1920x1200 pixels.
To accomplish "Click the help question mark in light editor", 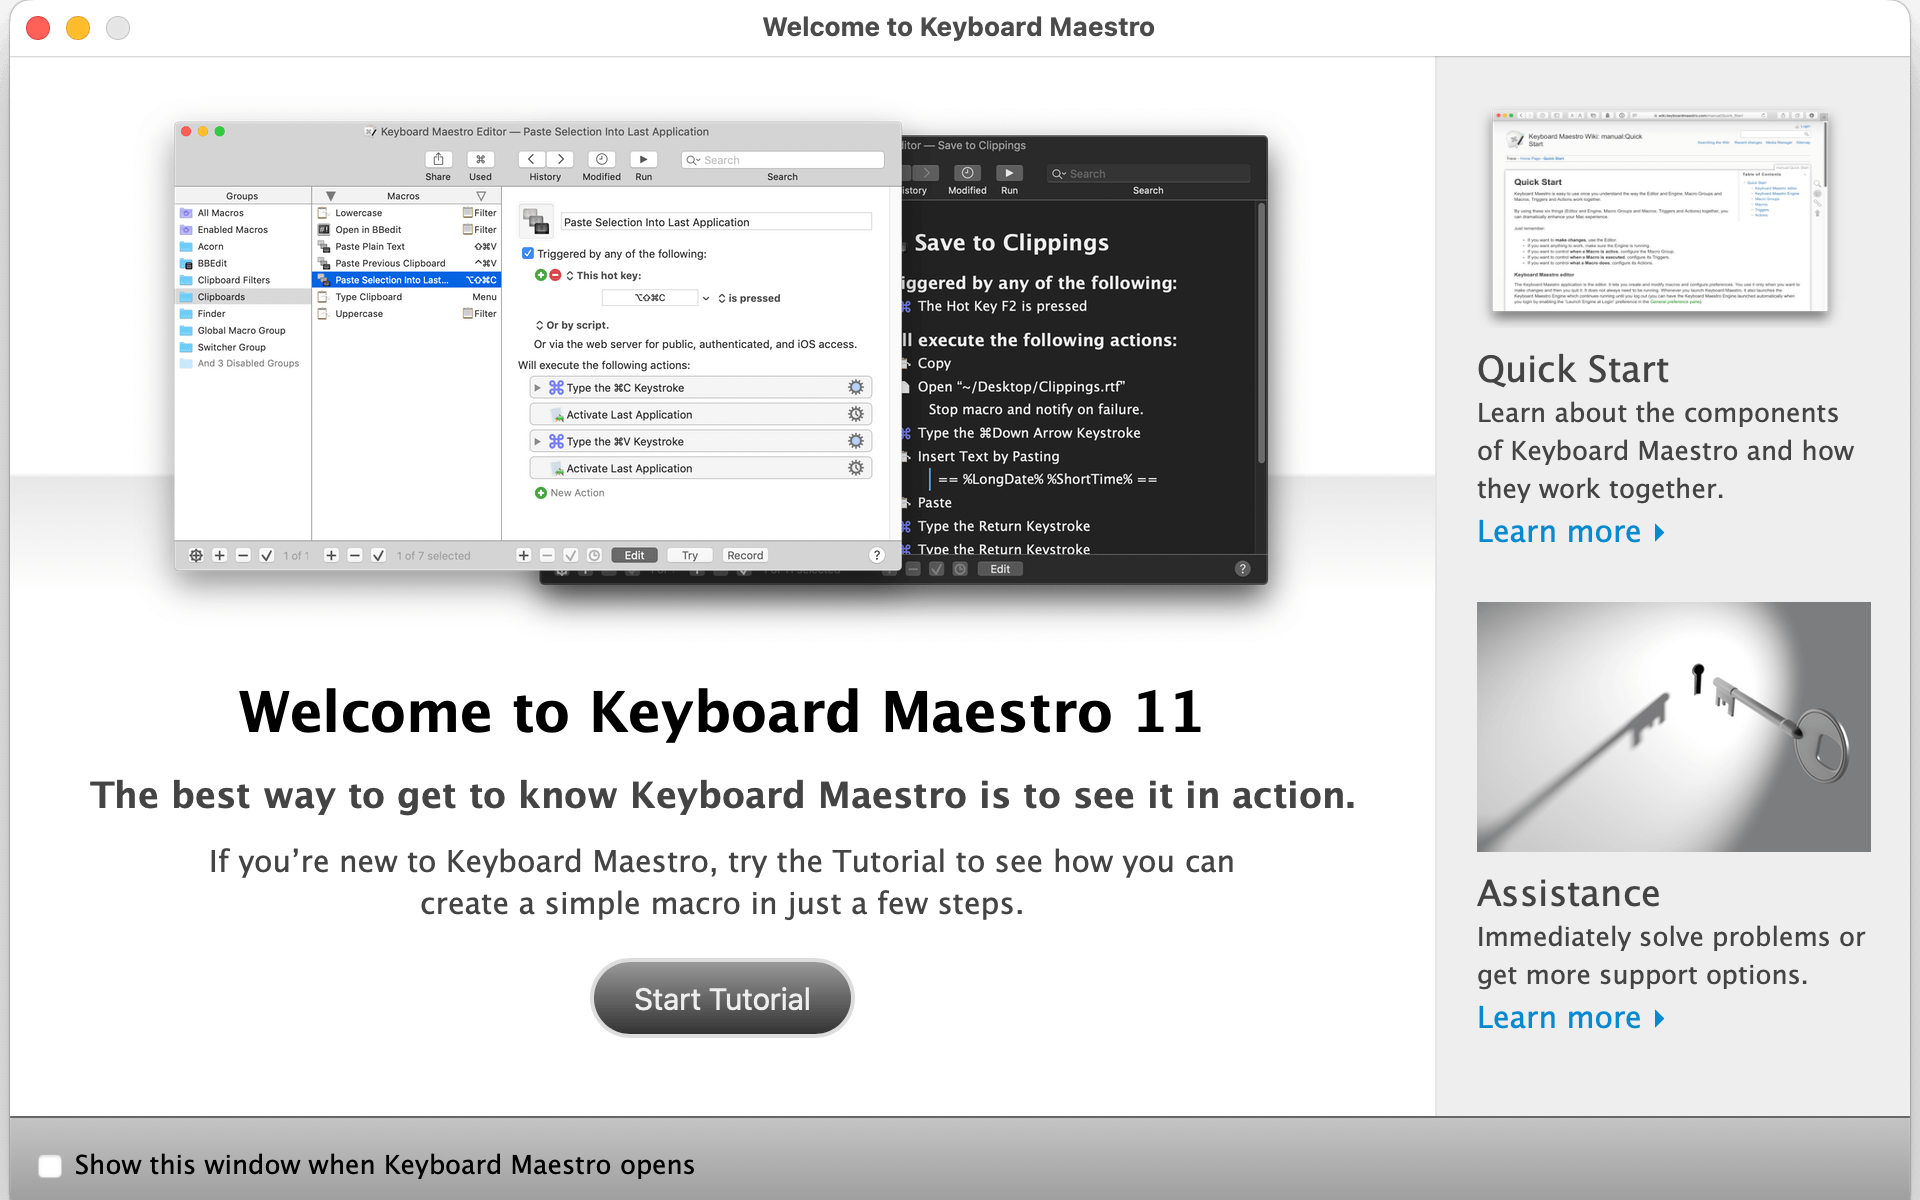I will coord(877,556).
